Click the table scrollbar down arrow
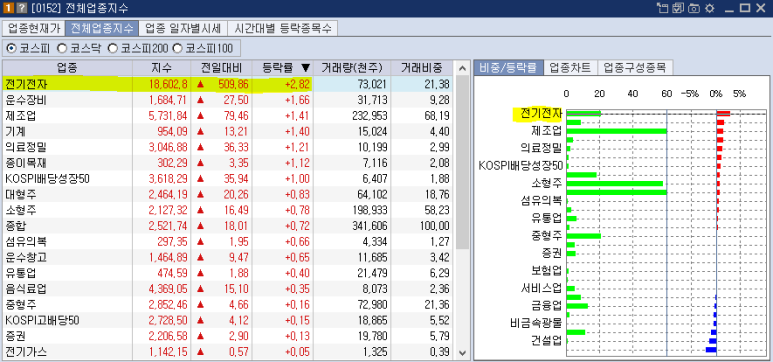773x362 pixels. (462, 353)
